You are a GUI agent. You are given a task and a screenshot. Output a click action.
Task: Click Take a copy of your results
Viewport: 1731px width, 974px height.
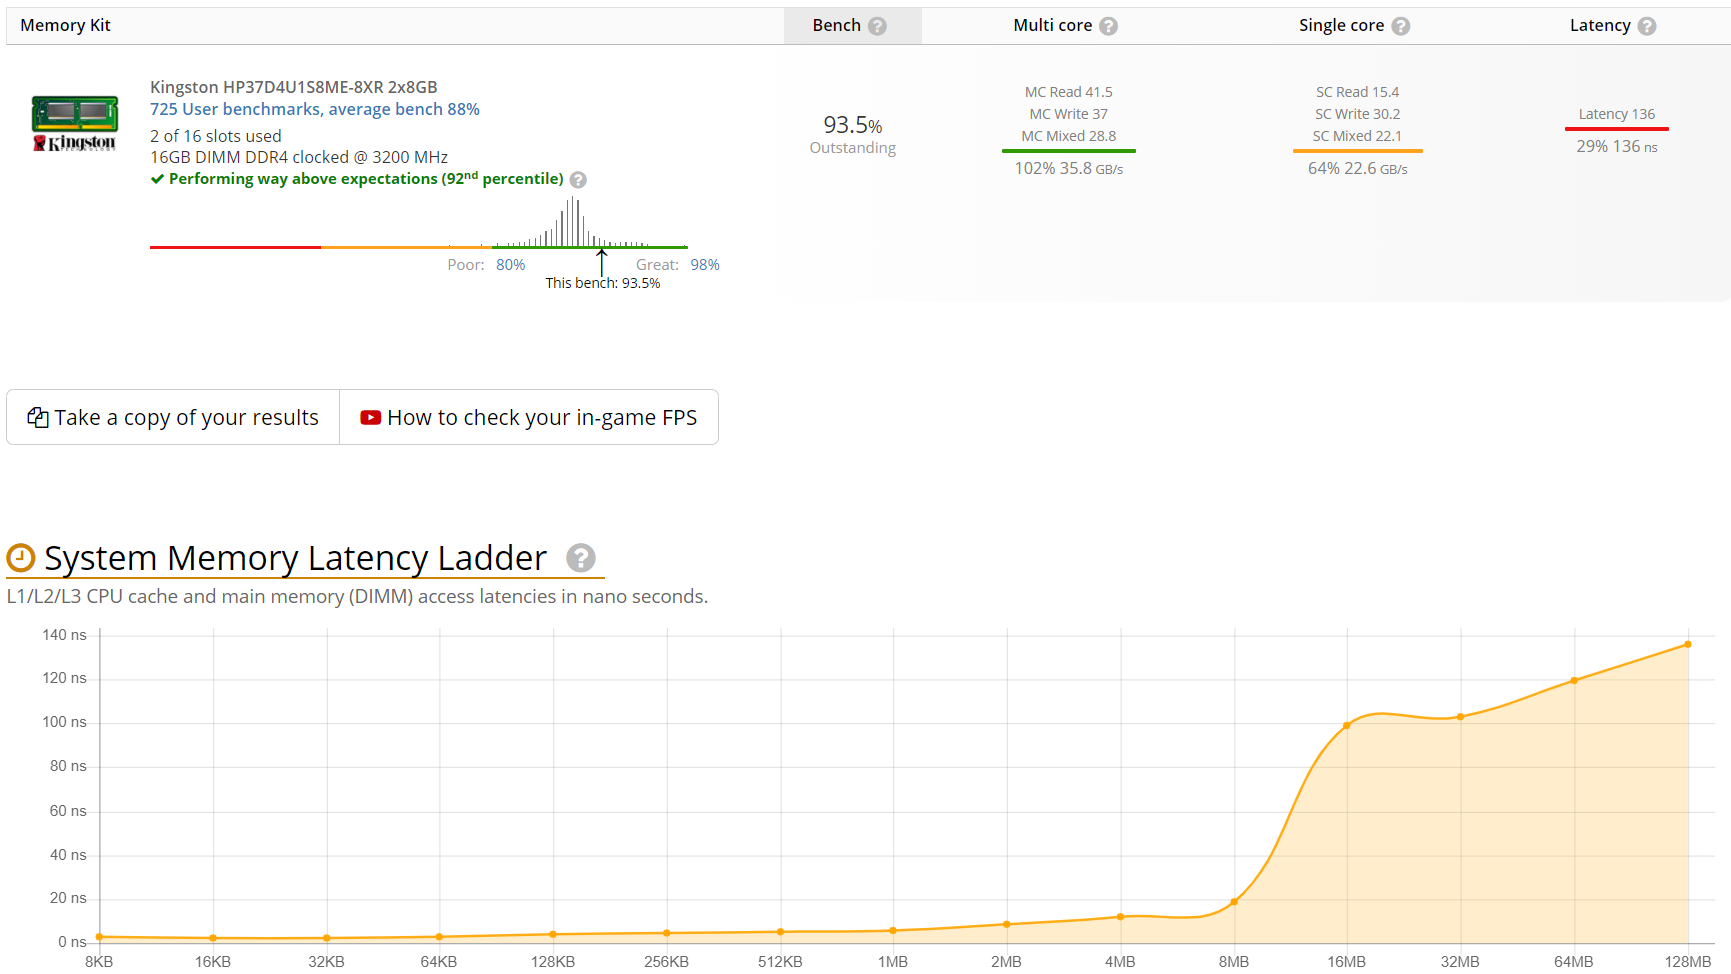click(173, 418)
